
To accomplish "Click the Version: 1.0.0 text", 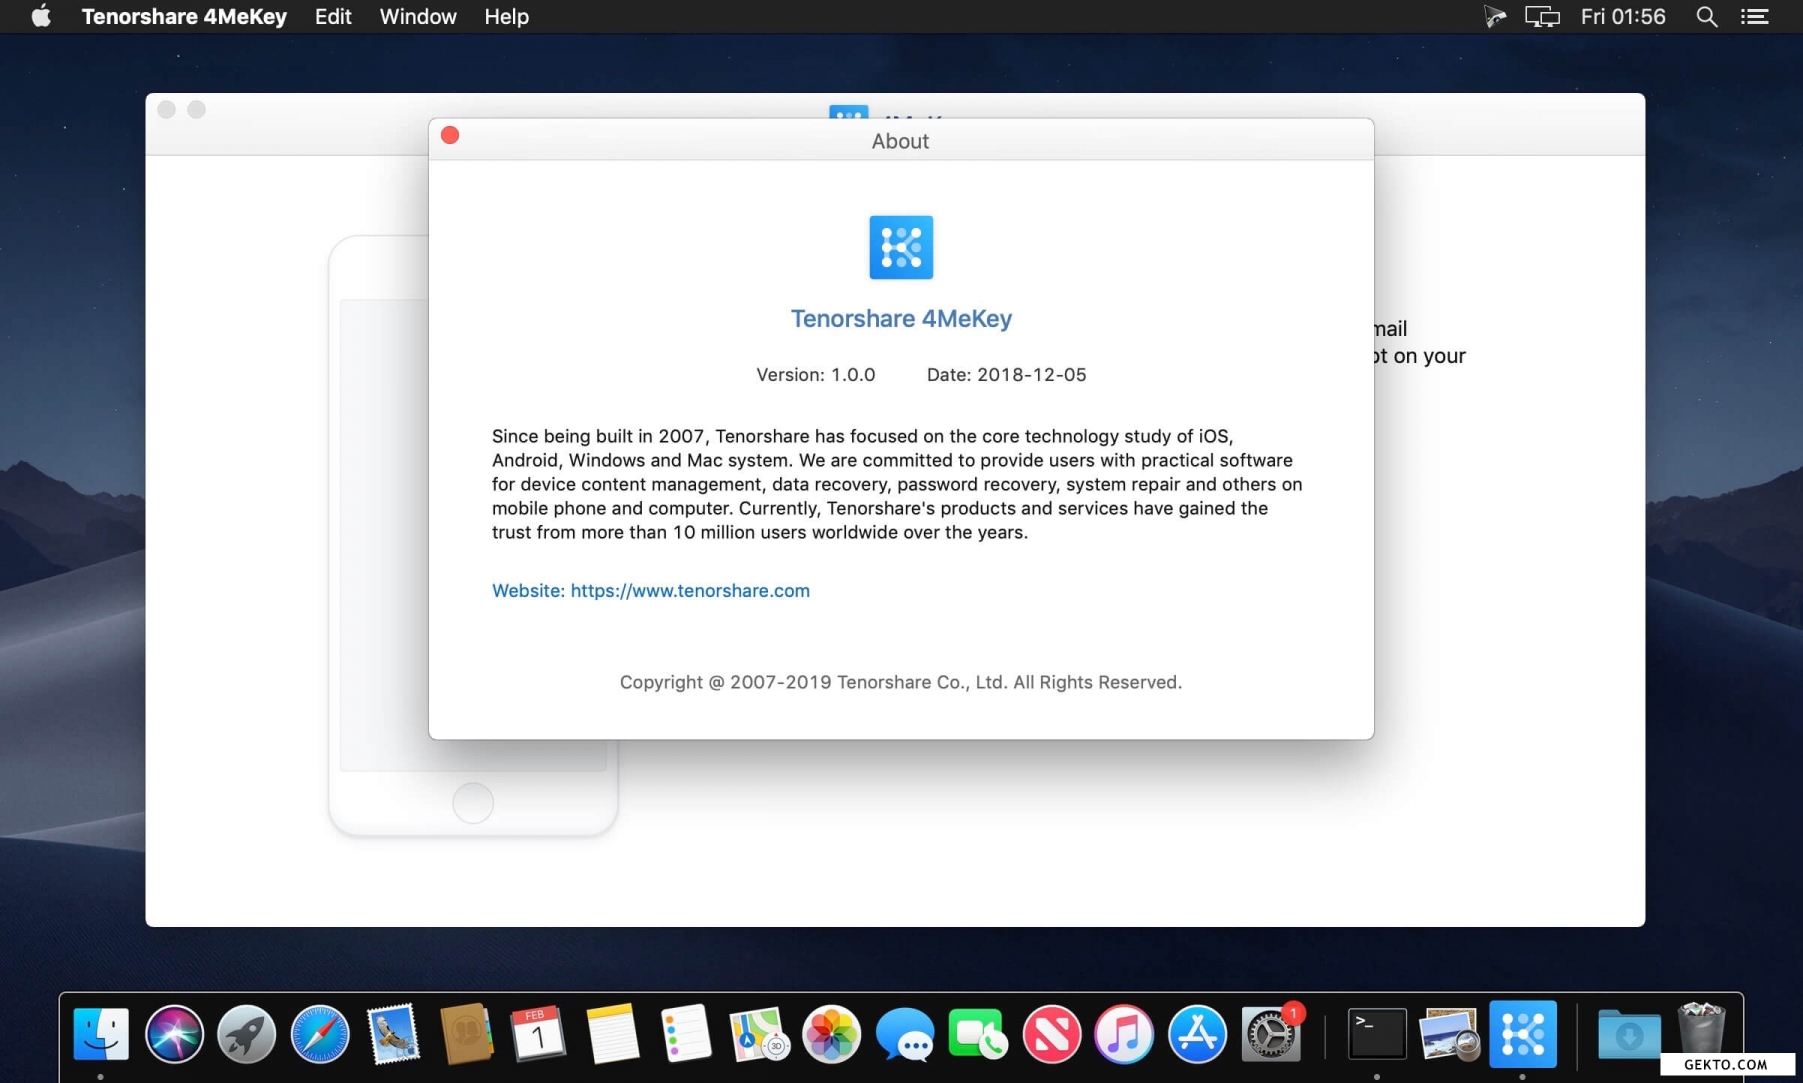I will [816, 374].
